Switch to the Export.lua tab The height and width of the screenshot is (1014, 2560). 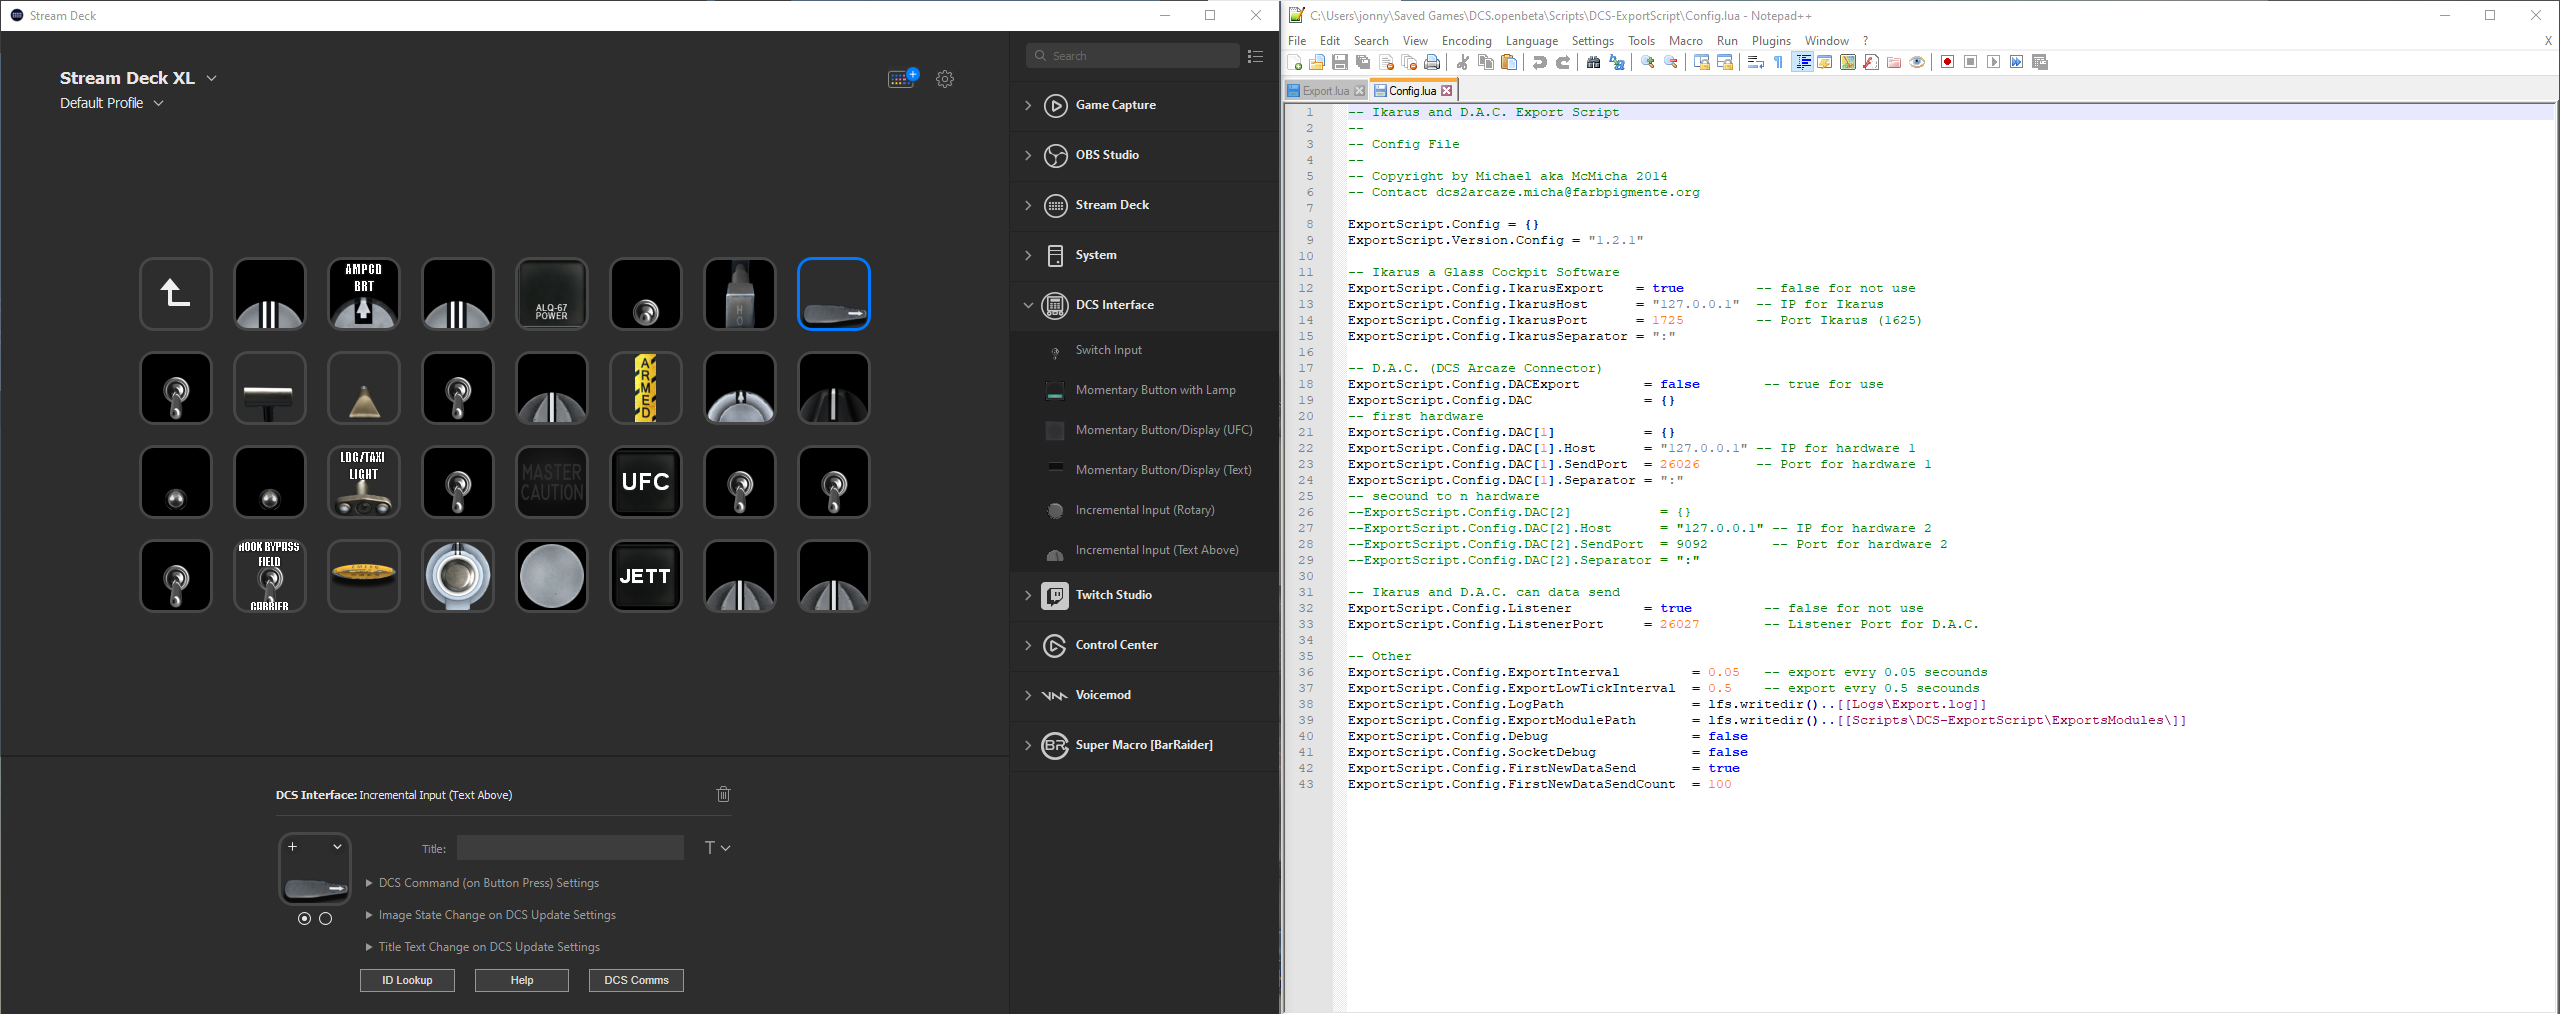(1325, 91)
